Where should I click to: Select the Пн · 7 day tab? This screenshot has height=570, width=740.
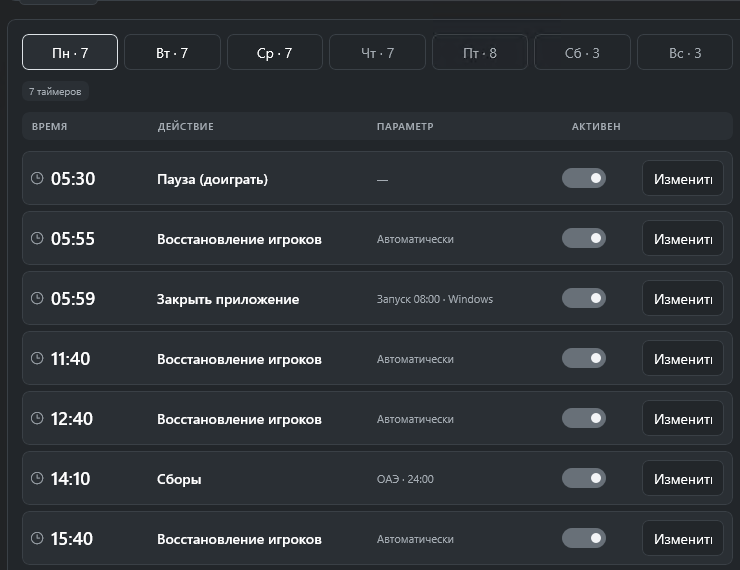pos(70,52)
